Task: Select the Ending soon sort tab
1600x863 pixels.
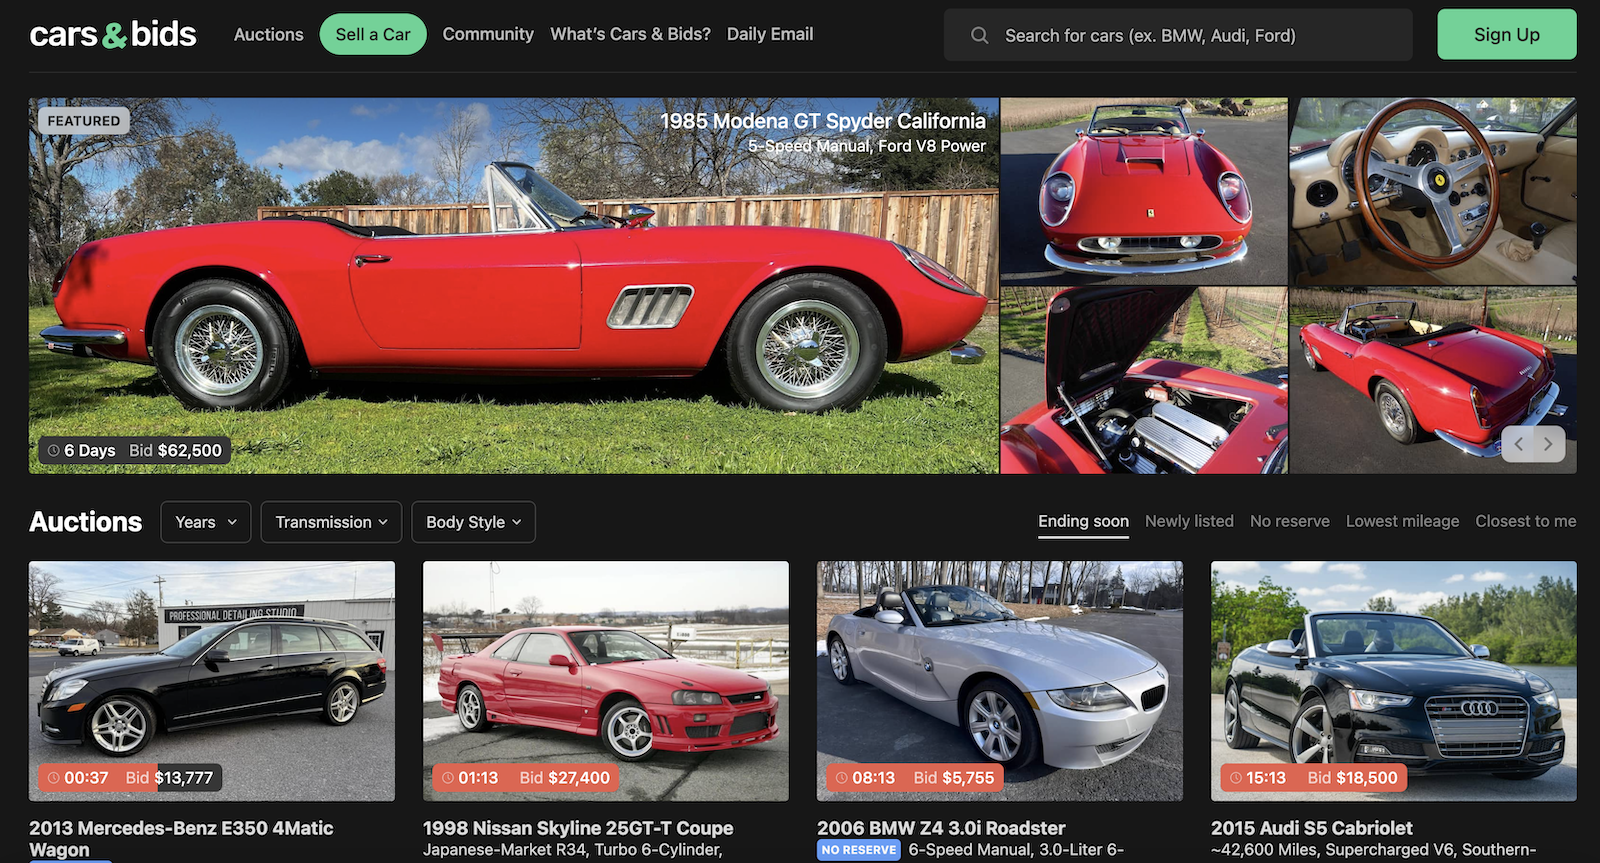Action: coord(1083,521)
